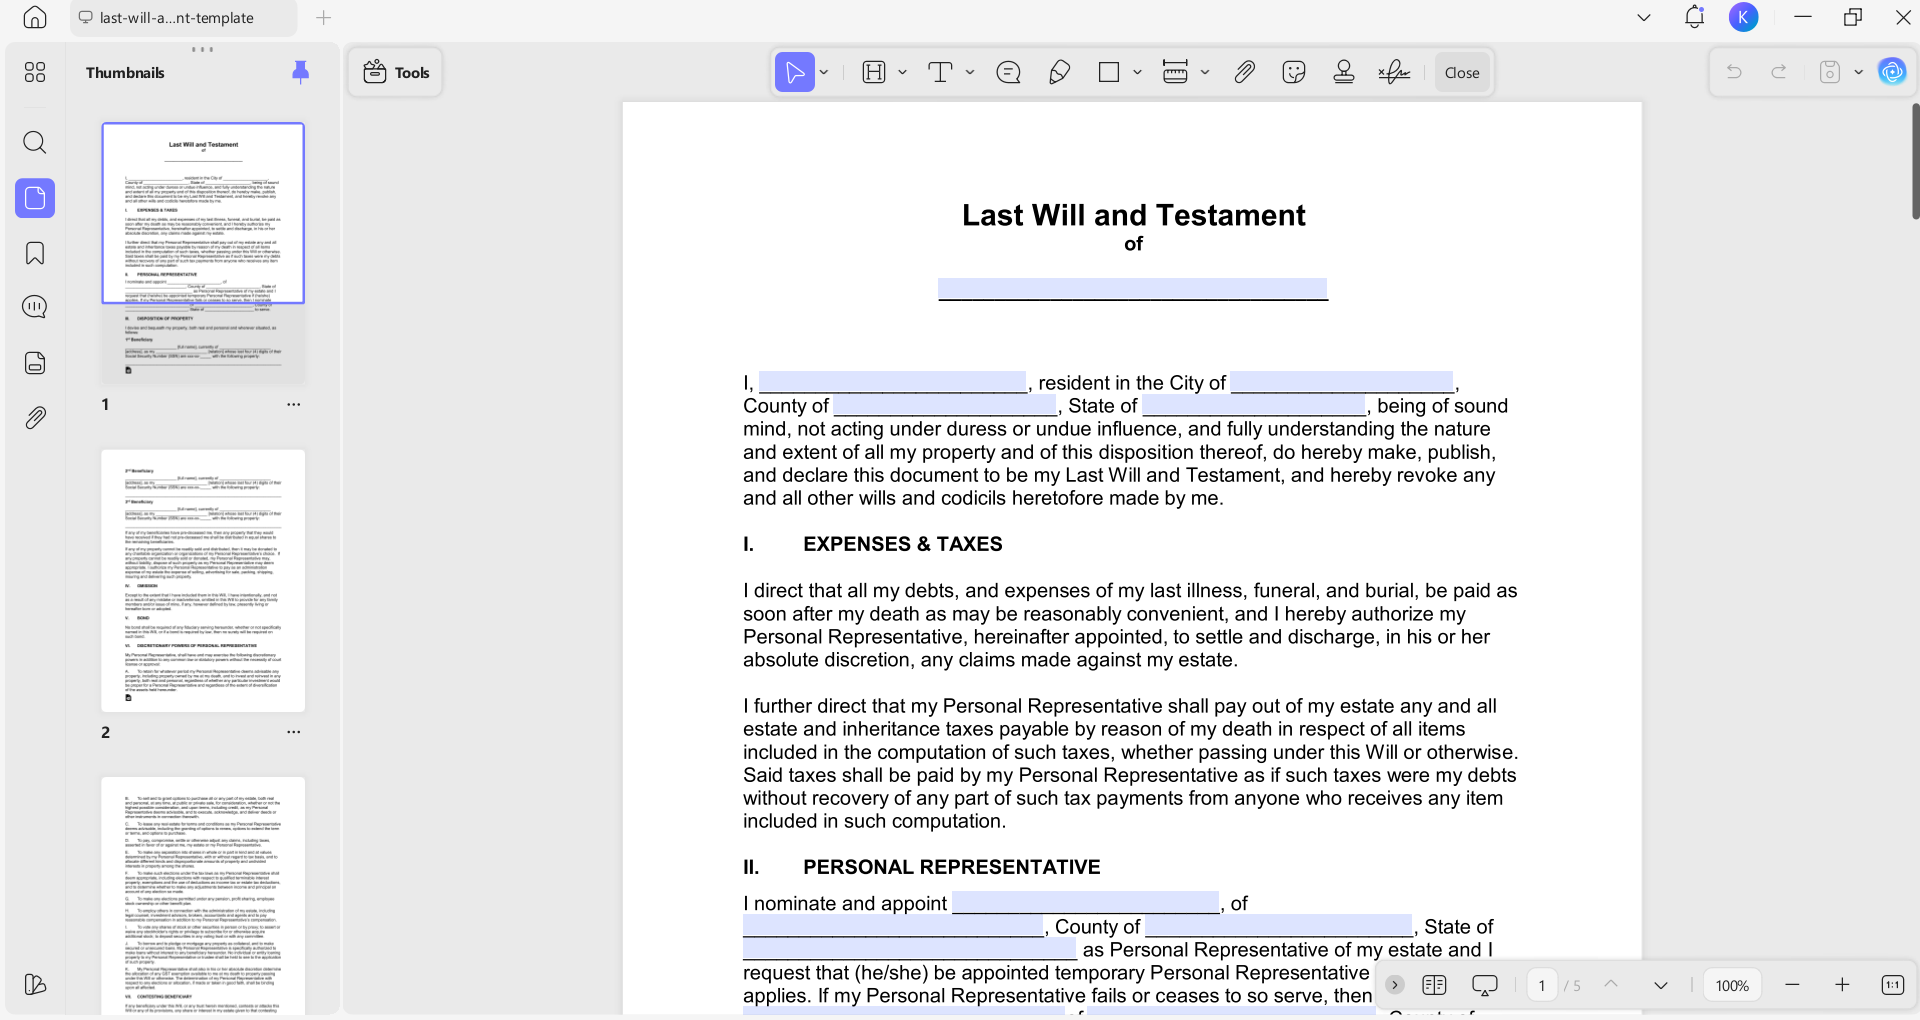The height and width of the screenshot is (1020, 1920).
Task: Zoom out with the minus button
Action: (1792, 985)
